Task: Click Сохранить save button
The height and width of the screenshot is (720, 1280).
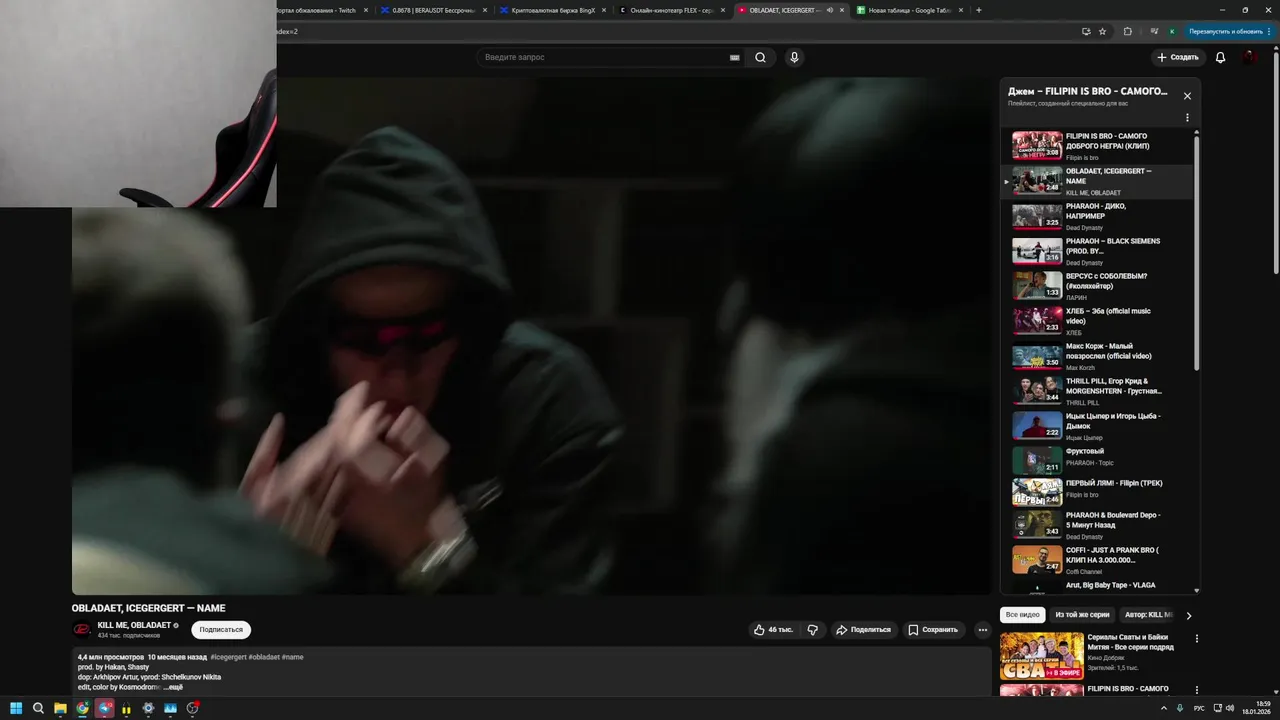Action: point(934,630)
